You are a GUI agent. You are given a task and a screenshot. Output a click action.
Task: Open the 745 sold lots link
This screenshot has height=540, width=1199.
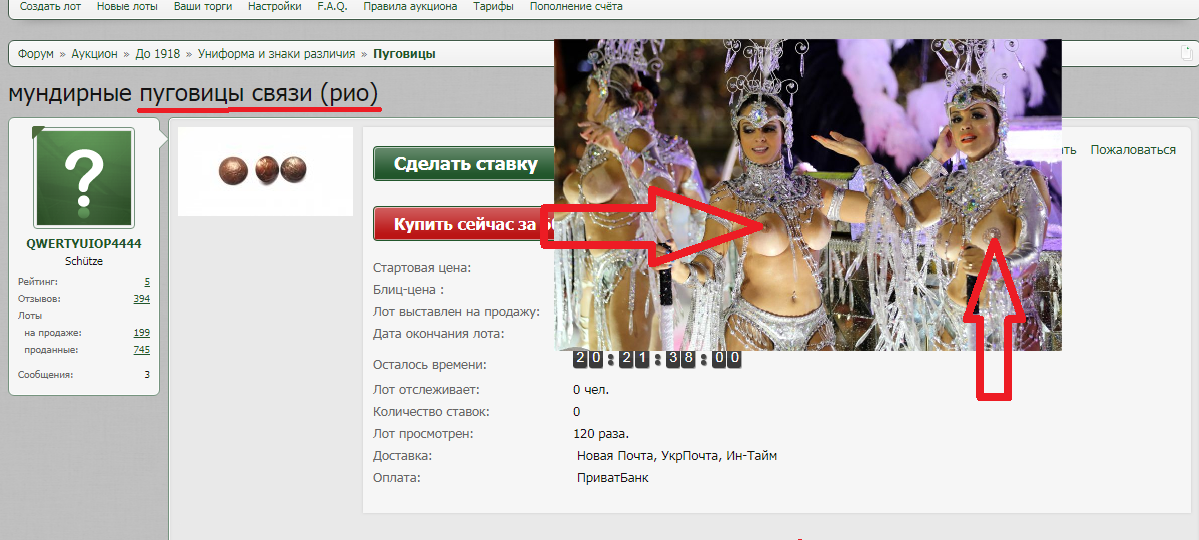tap(141, 350)
